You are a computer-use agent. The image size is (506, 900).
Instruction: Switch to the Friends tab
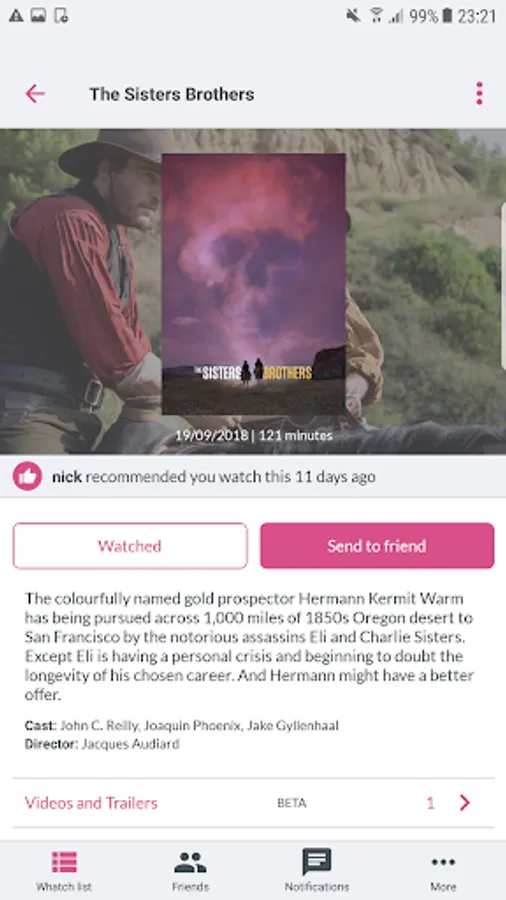[190, 871]
